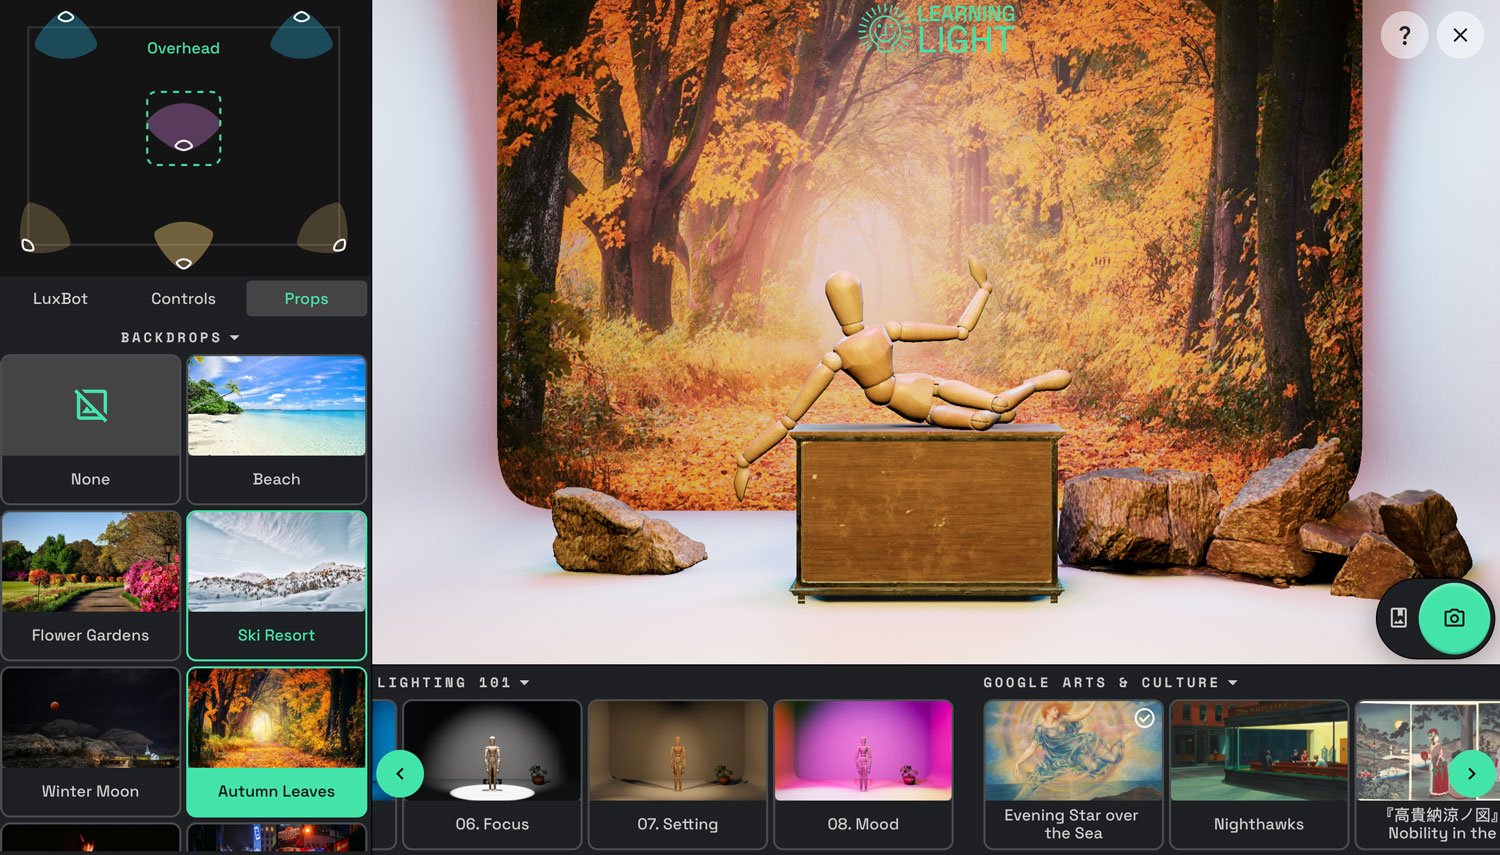Screen dimensions: 1500x855
Task: Click the Learning Light logo
Action: (937, 29)
